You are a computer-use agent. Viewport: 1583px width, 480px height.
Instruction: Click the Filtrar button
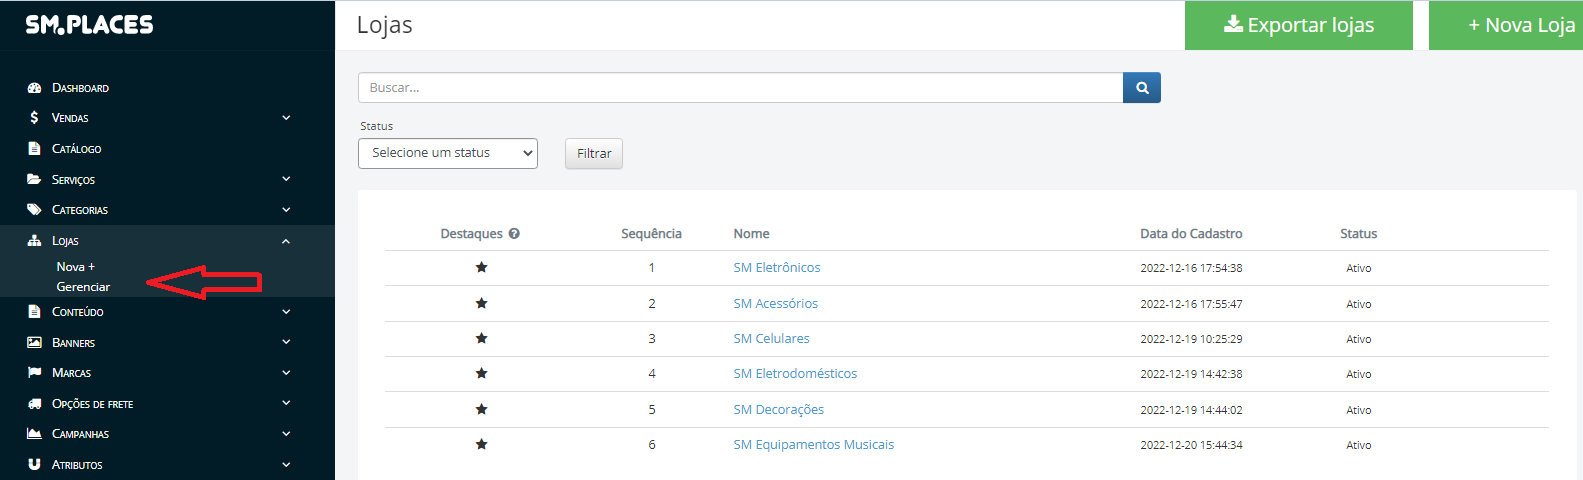(x=594, y=153)
